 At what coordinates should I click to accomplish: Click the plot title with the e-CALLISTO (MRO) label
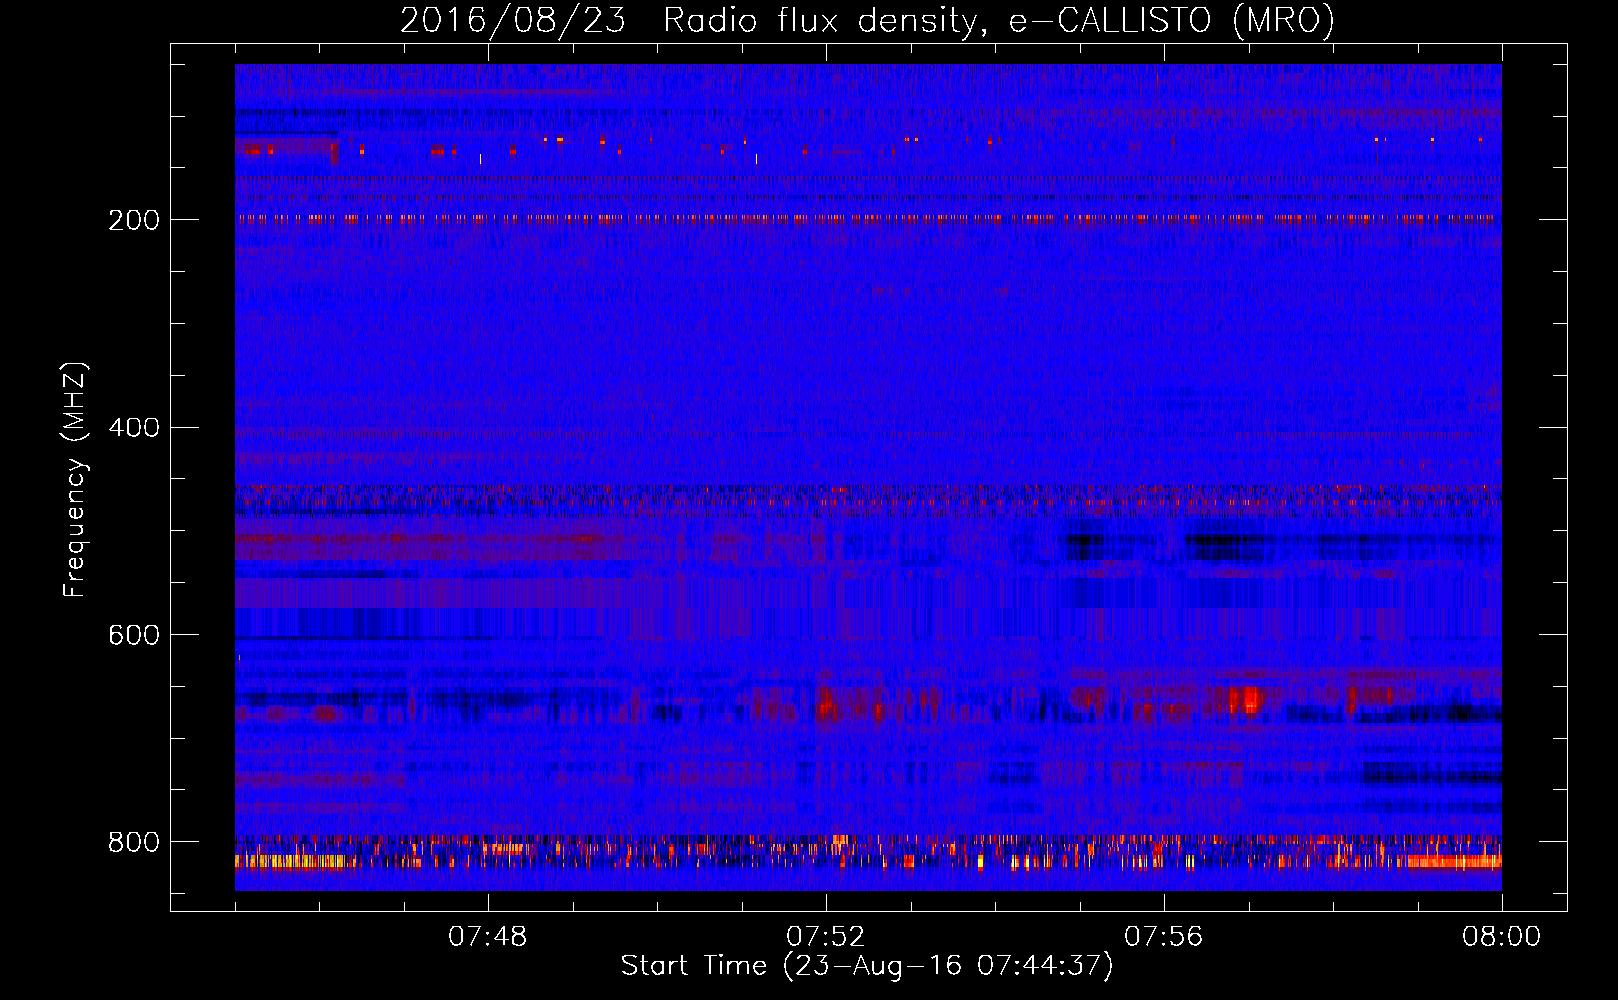point(867,20)
